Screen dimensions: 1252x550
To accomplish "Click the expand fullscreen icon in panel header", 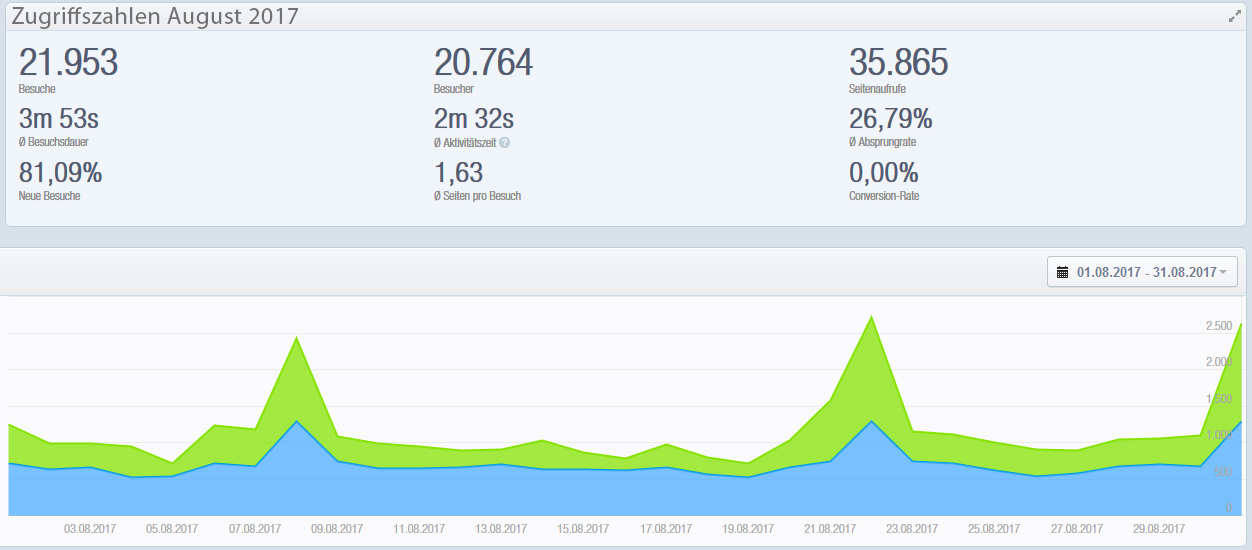I will coord(1234,17).
